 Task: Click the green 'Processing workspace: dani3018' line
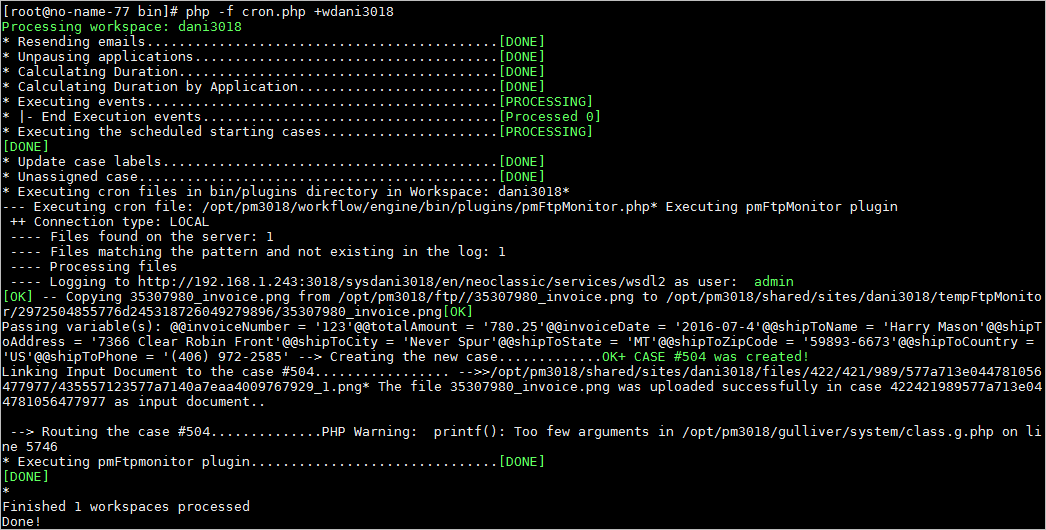tap(122, 27)
